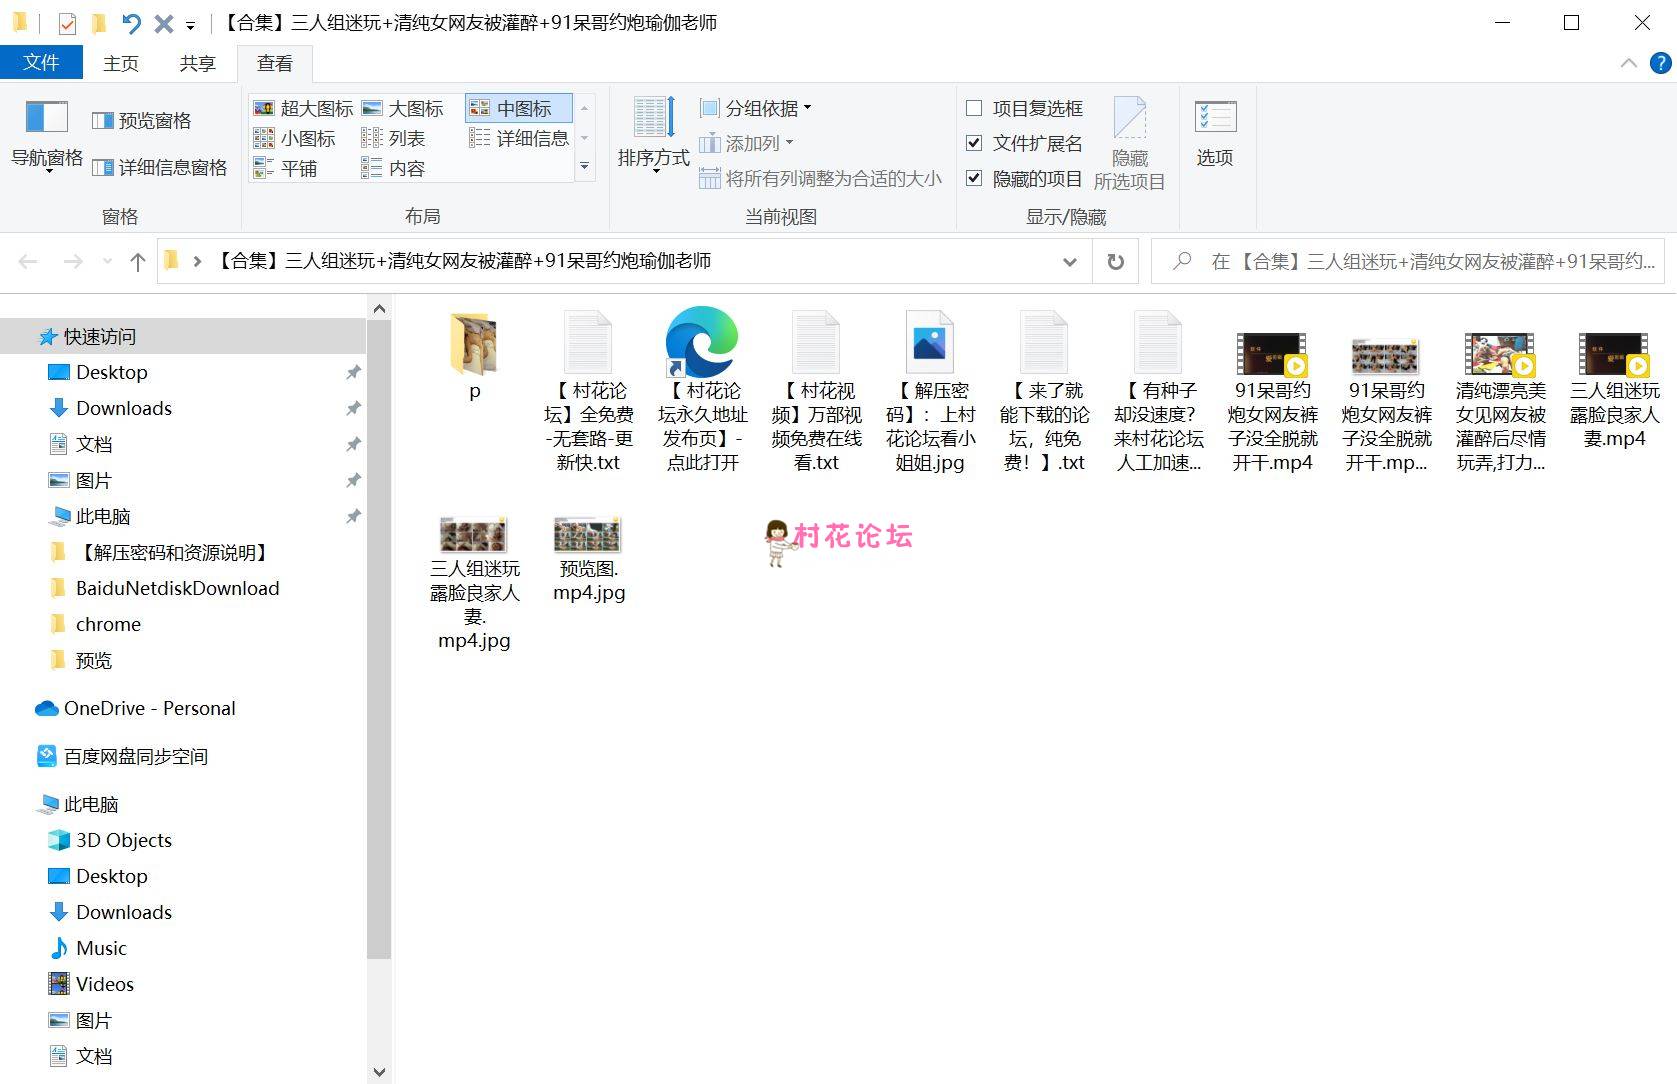Image resolution: width=1677 pixels, height=1084 pixels.
Task: Collapse the ribbon with the chevron
Action: click(1628, 63)
